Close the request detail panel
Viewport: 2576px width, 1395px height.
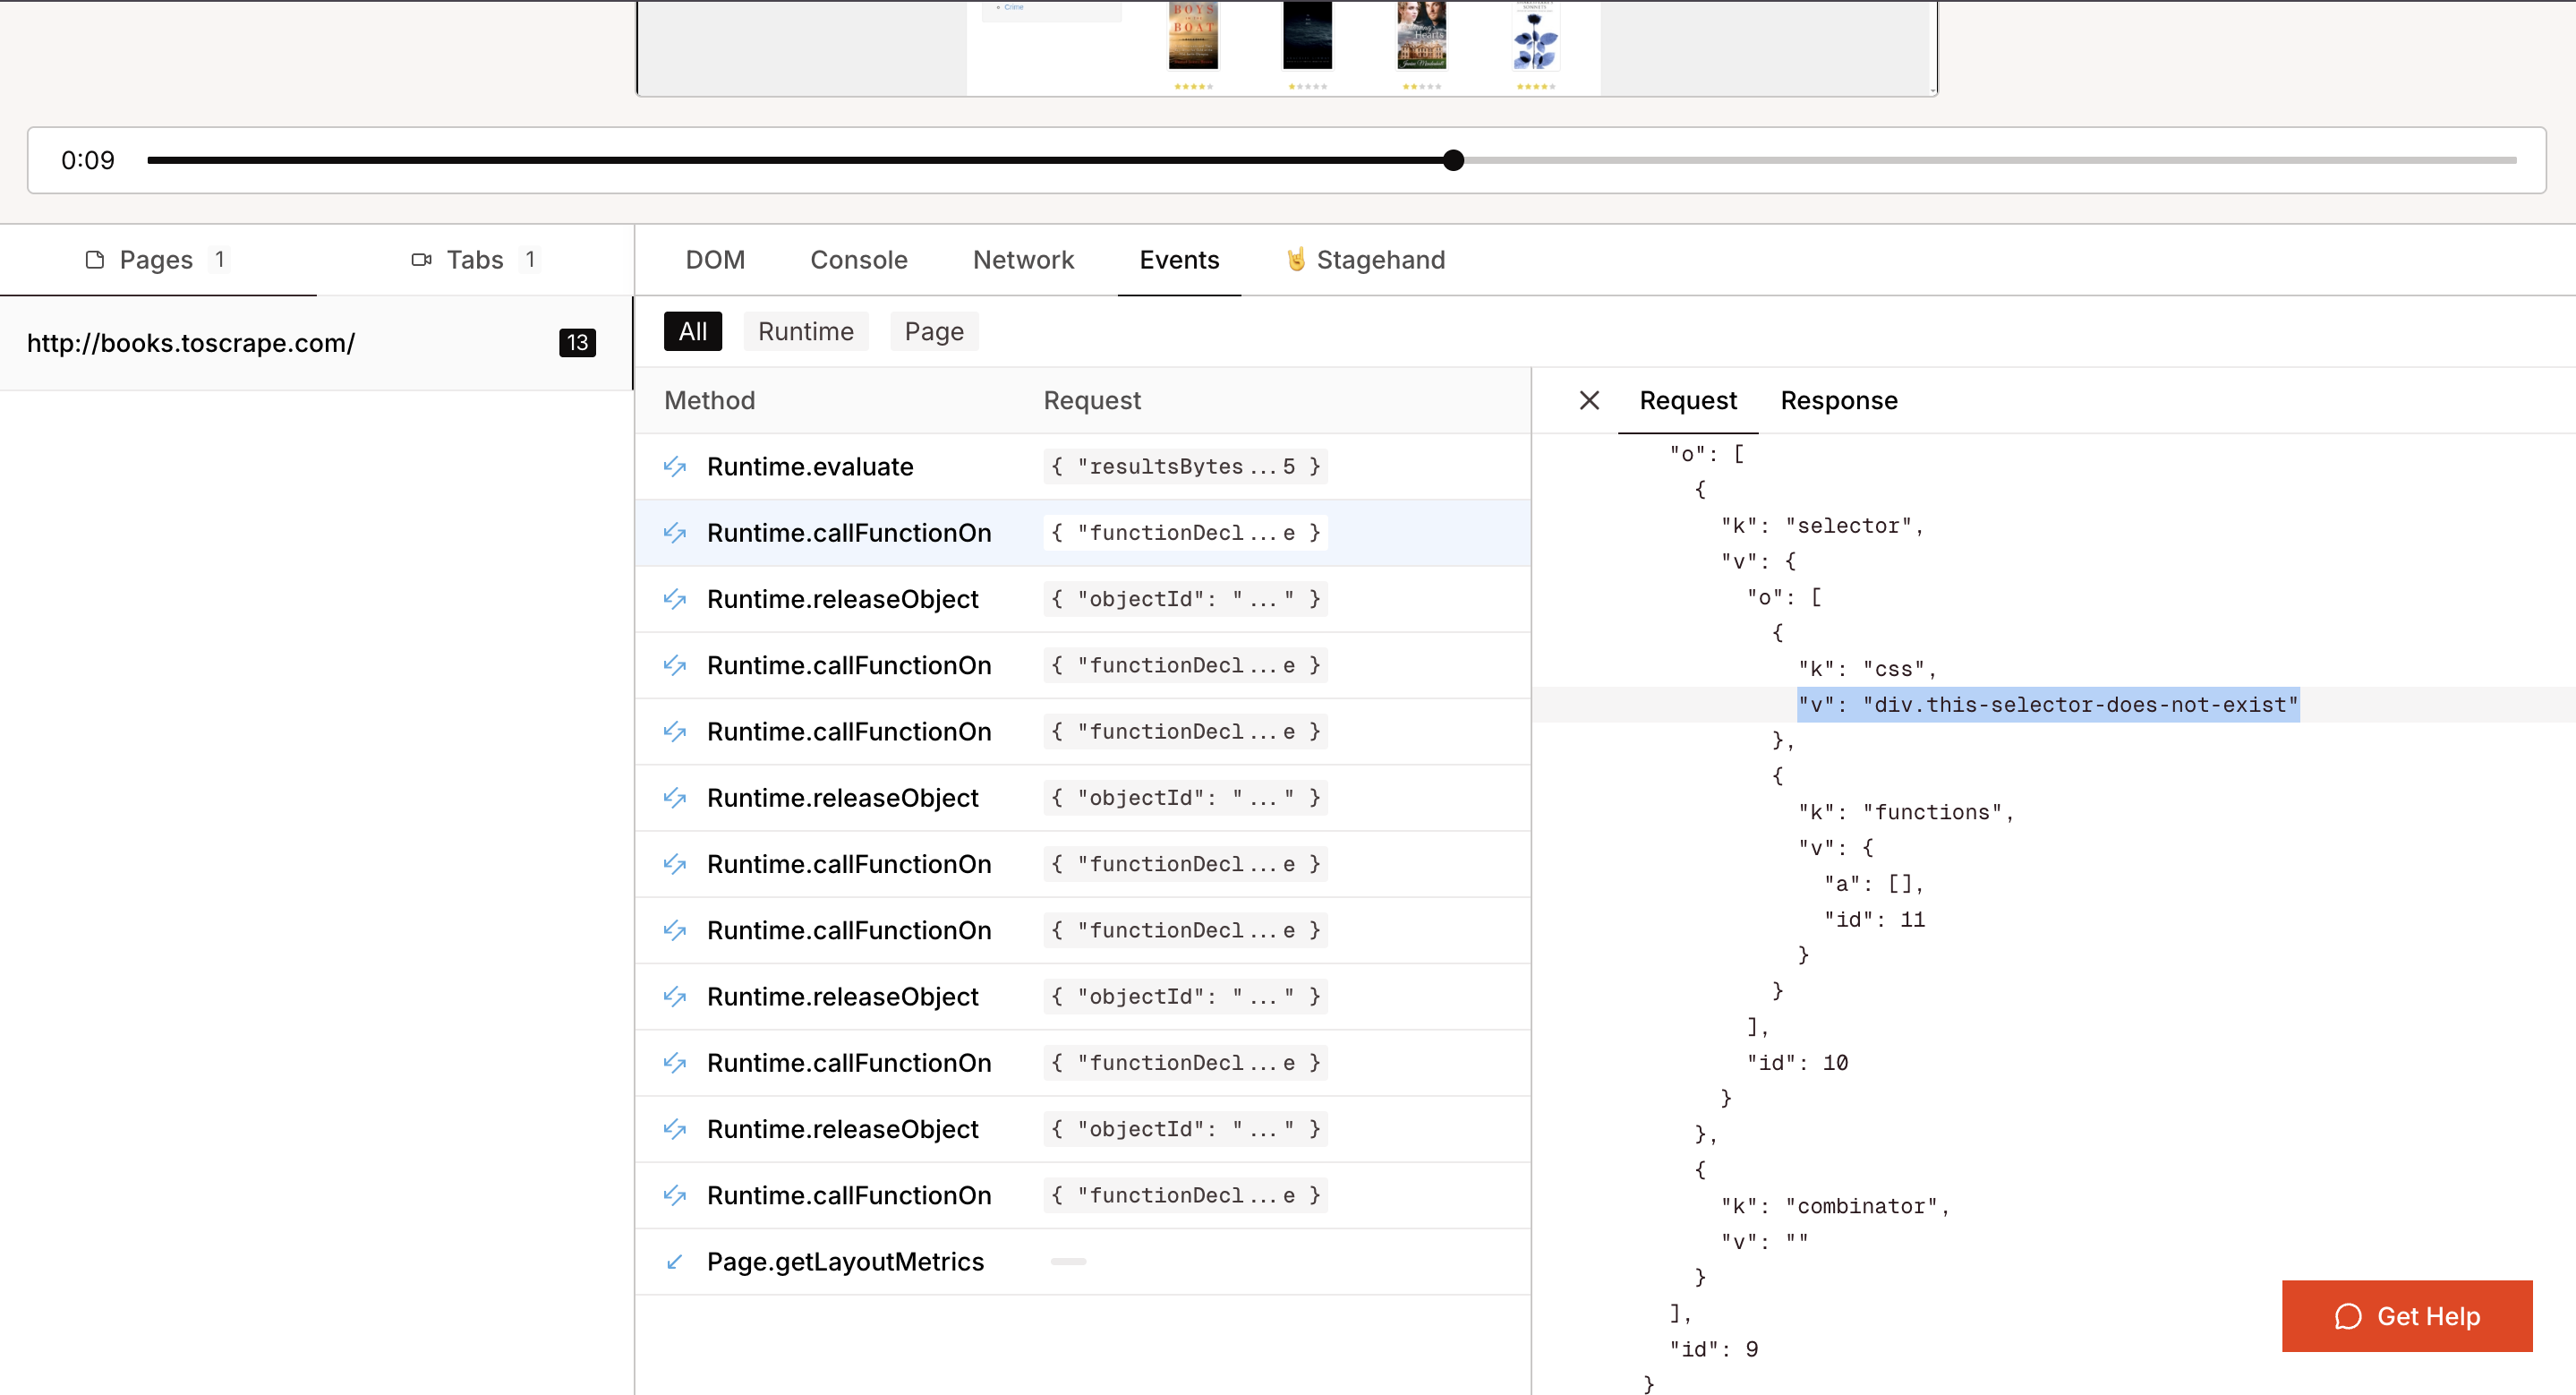tap(1589, 400)
